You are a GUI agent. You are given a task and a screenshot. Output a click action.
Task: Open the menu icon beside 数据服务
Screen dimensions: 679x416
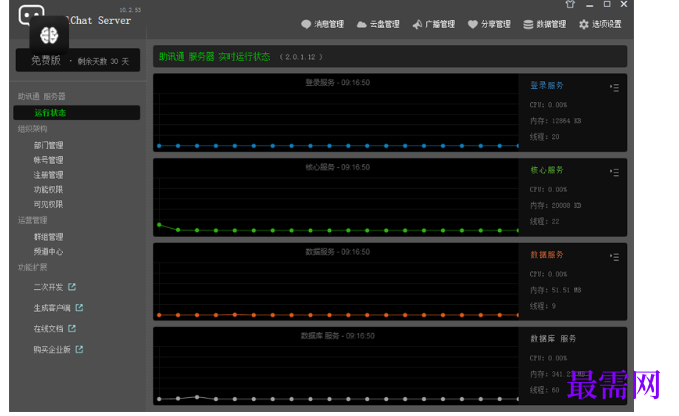coord(614,257)
